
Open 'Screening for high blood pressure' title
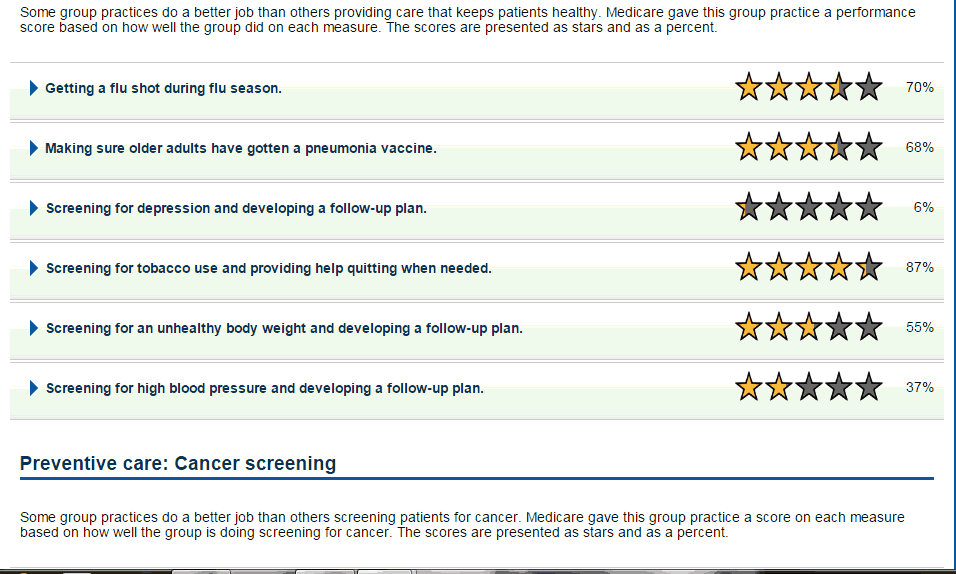265,389
